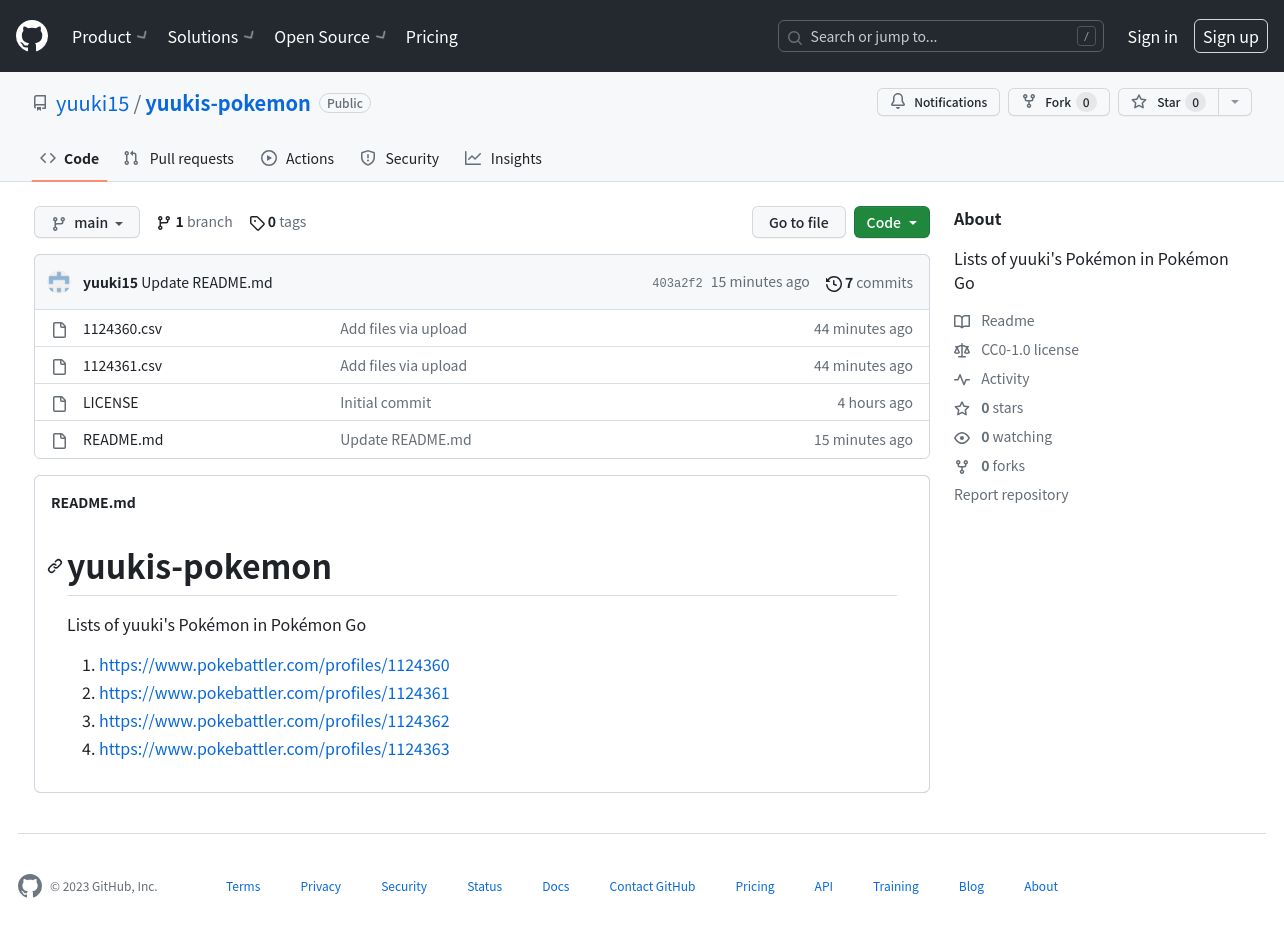Open the Status footer link
Screen dimensions: 1284x947
(x=485, y=886)
